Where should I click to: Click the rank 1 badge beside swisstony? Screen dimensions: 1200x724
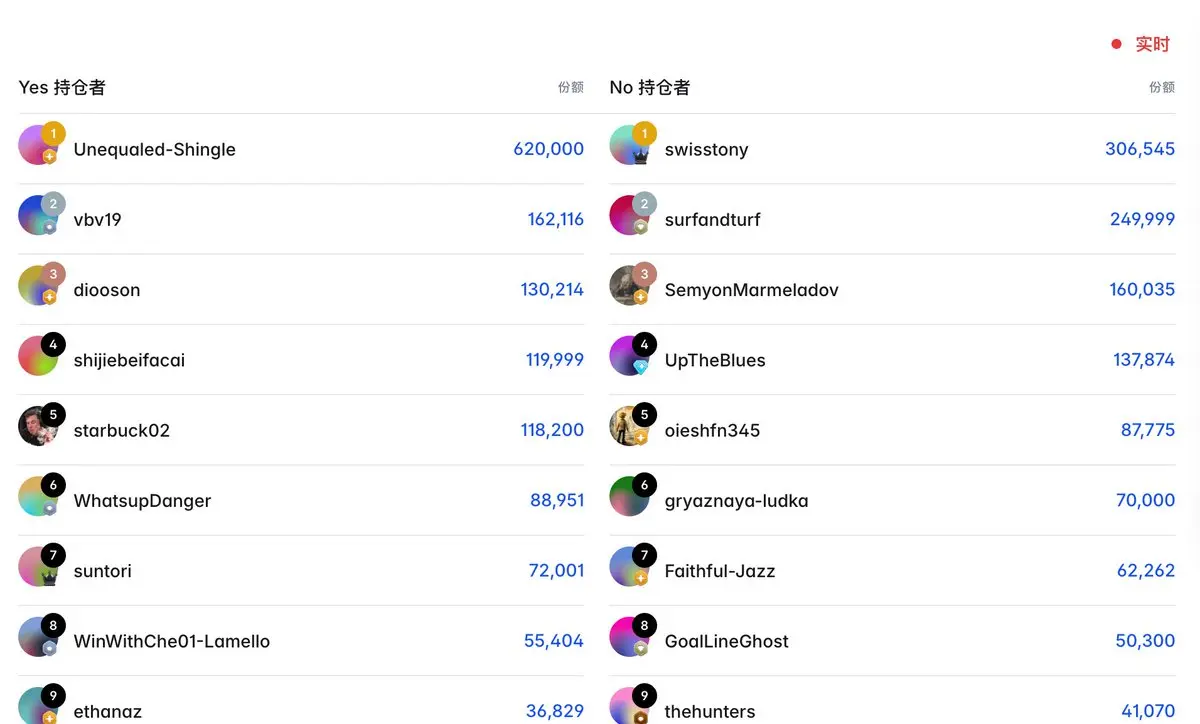[x=645, y=134]
